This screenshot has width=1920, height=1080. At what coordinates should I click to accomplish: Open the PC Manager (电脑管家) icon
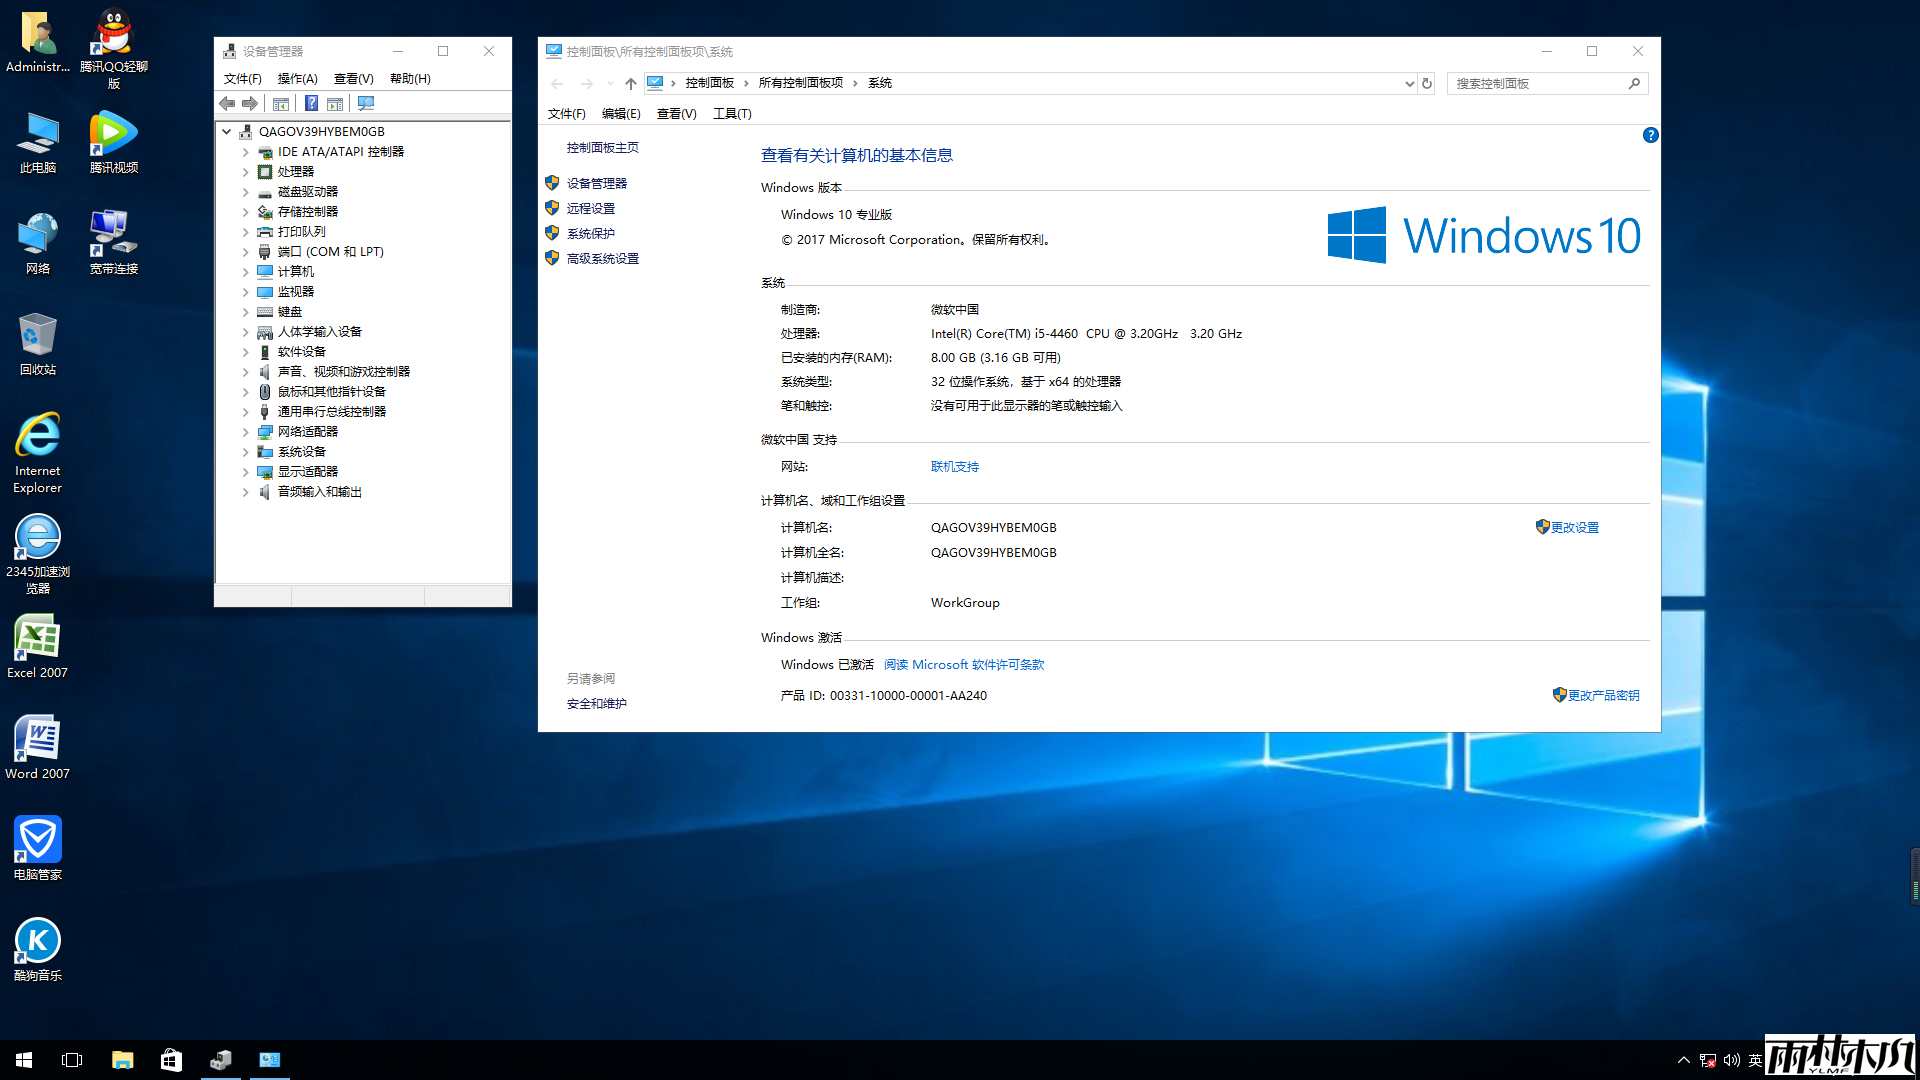click(x=38, y=849)
